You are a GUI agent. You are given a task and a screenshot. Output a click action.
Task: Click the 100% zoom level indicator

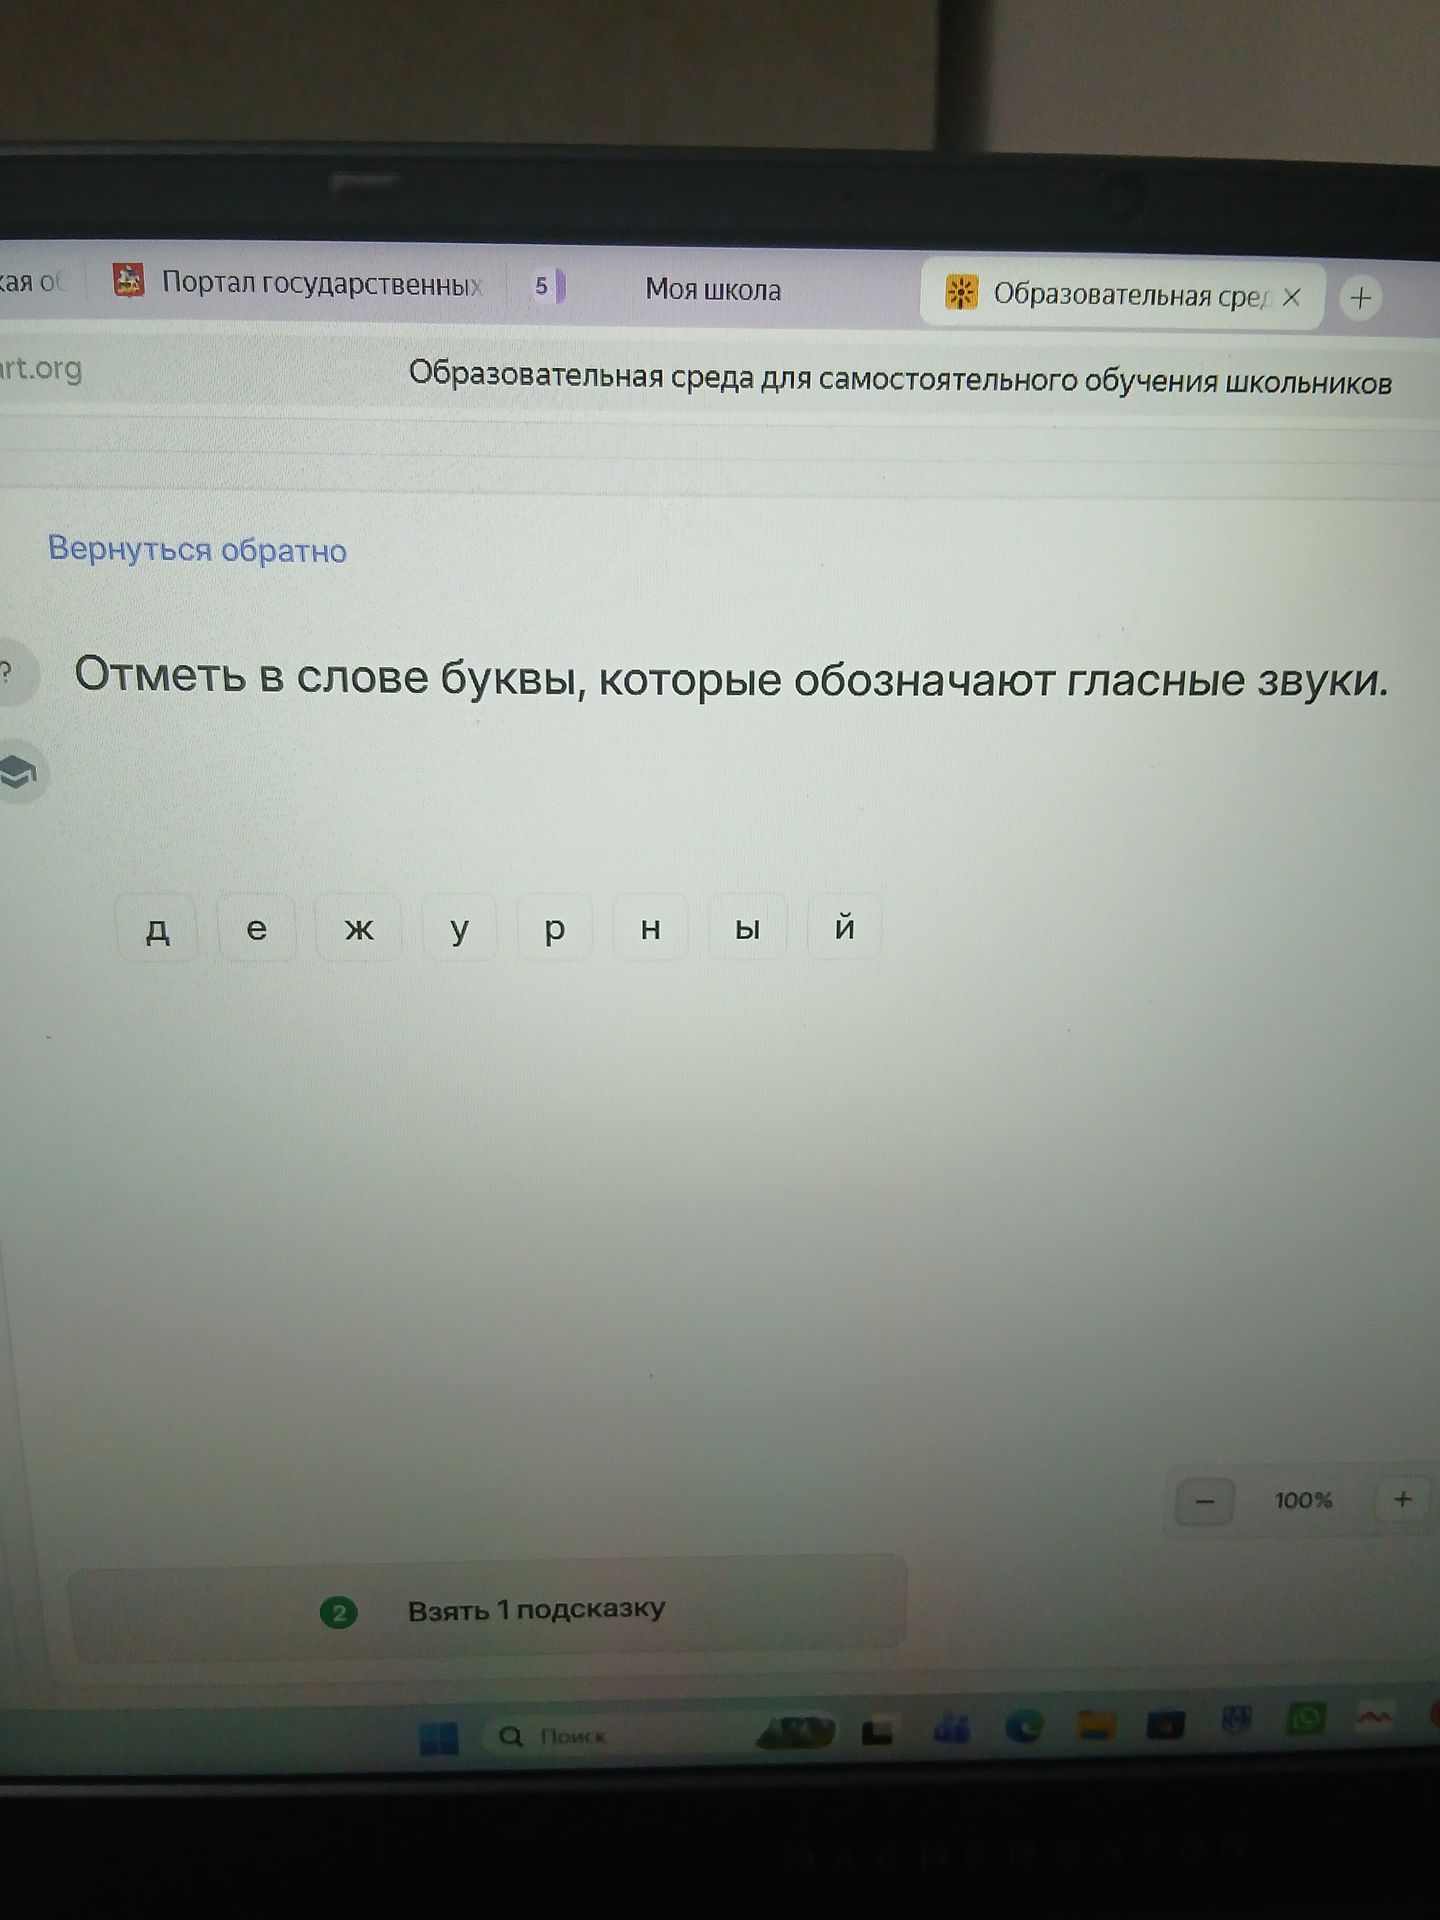coord(1303,1500)
